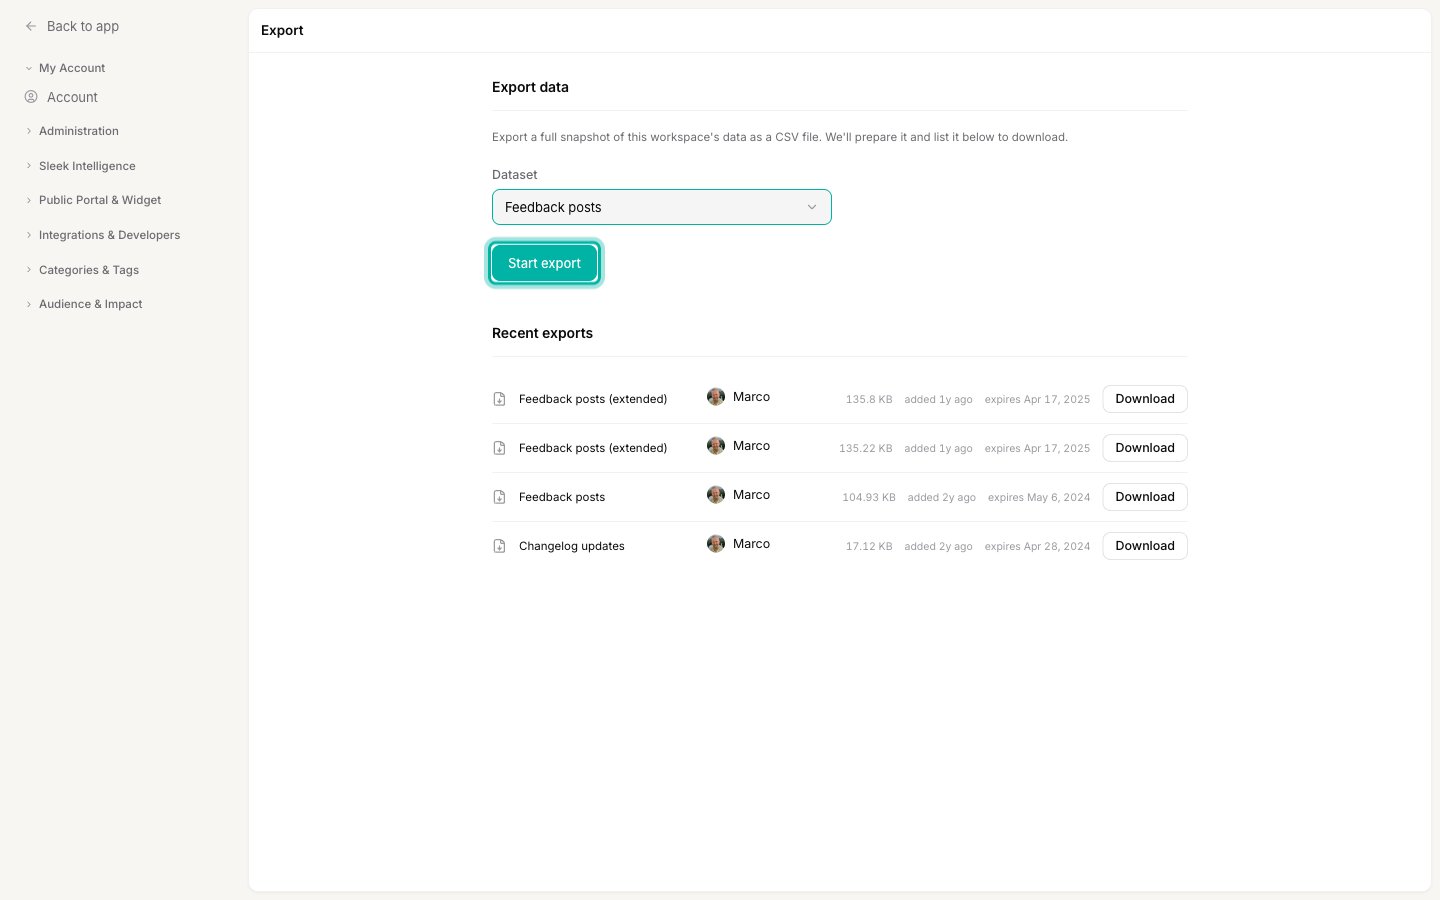This screenshot has height=900, width=1440.
Task: Download the Changelog updates export
Action: click(1145, 546)
